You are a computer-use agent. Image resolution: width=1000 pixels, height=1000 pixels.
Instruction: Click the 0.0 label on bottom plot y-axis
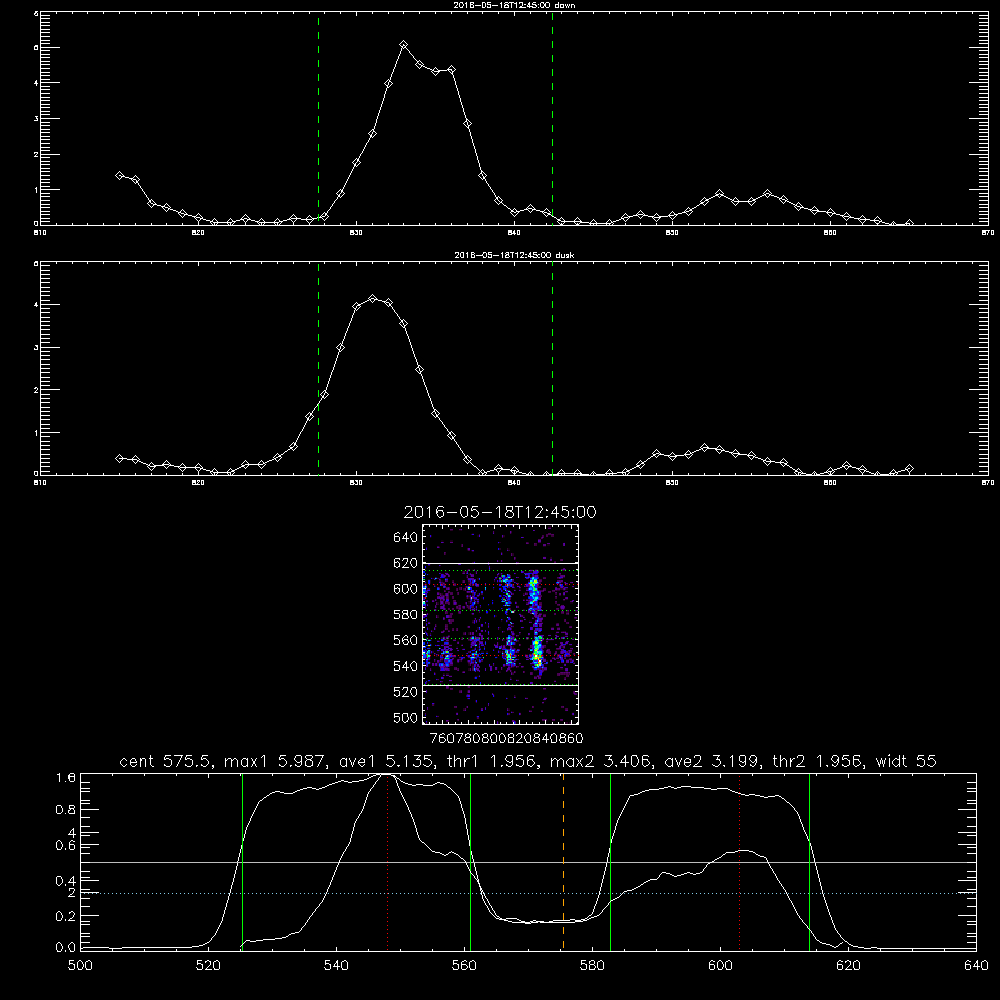66,948
